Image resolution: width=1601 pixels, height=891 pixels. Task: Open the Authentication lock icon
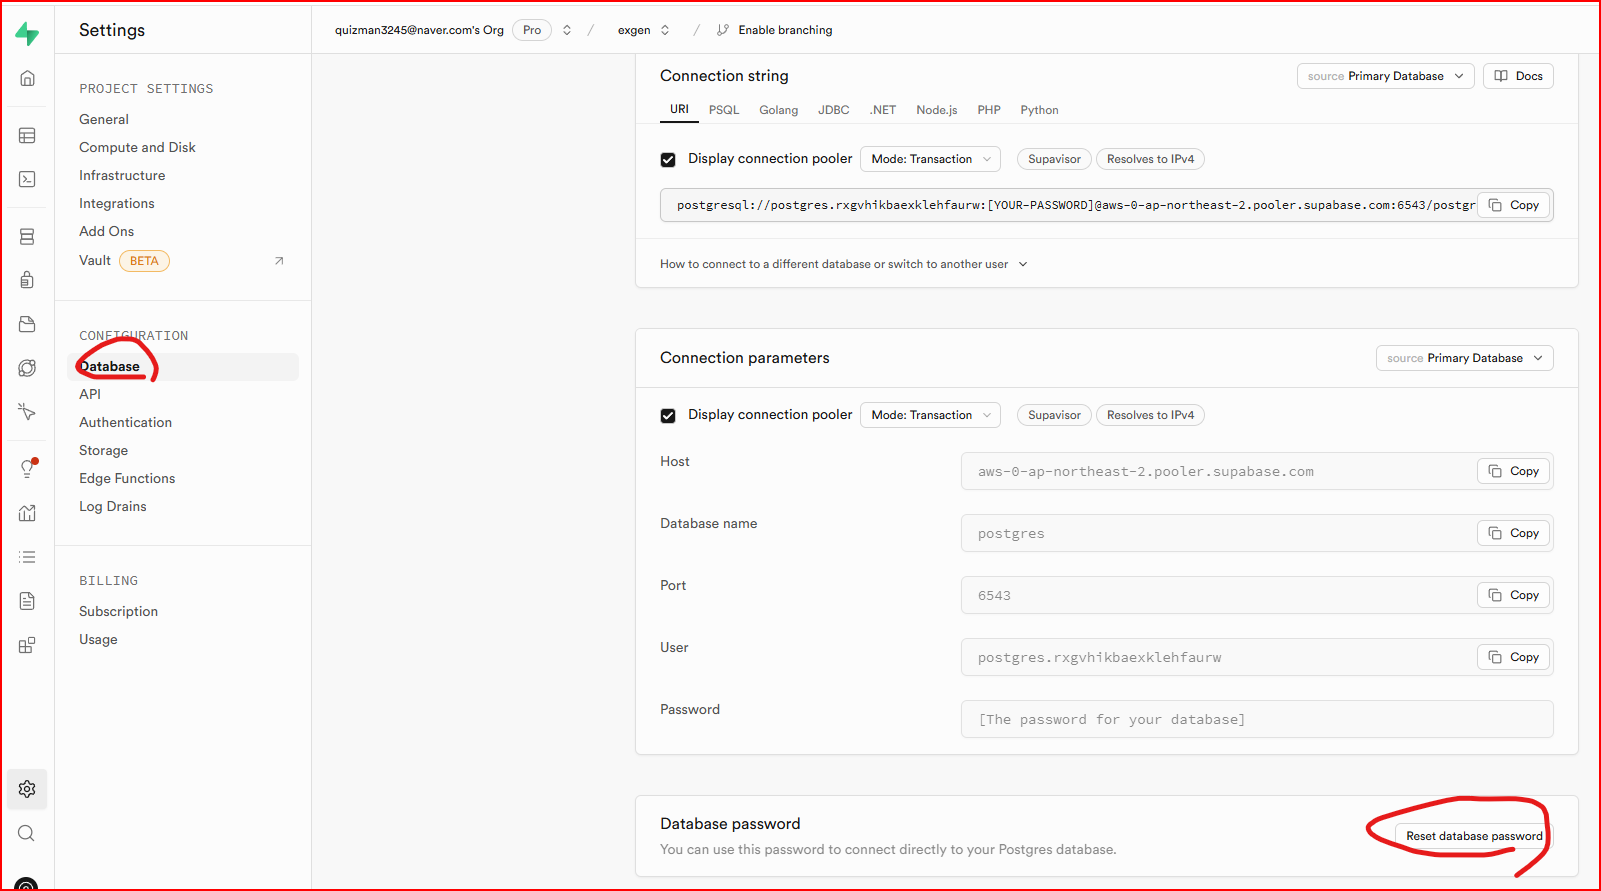(27, 280)
